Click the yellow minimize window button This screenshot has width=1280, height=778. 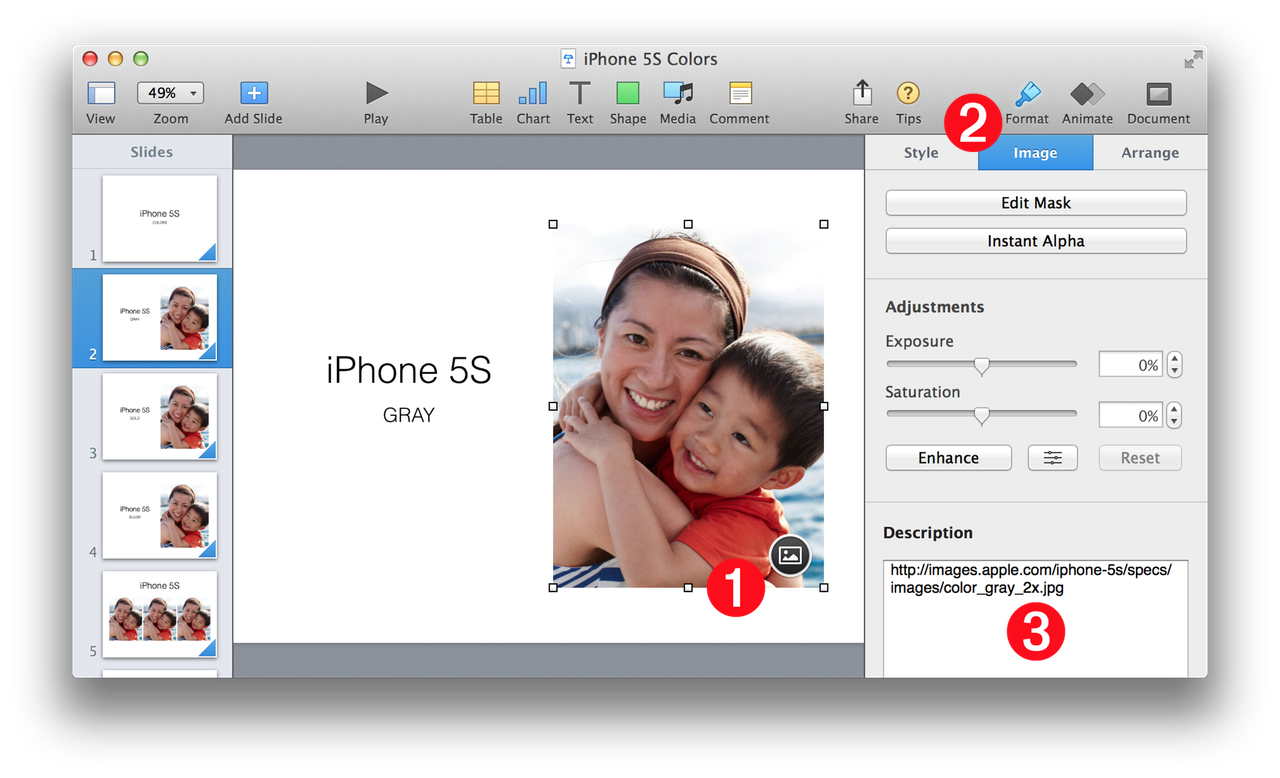115,59
